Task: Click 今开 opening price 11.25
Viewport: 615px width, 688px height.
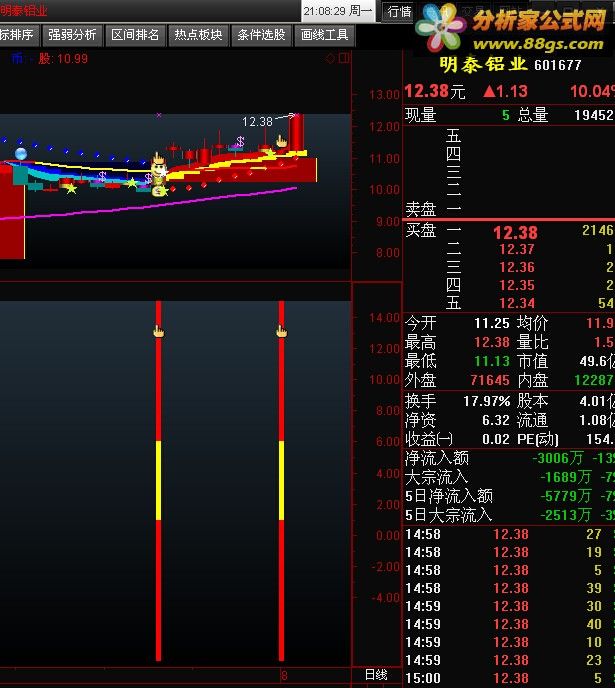Action: point(491,323)
